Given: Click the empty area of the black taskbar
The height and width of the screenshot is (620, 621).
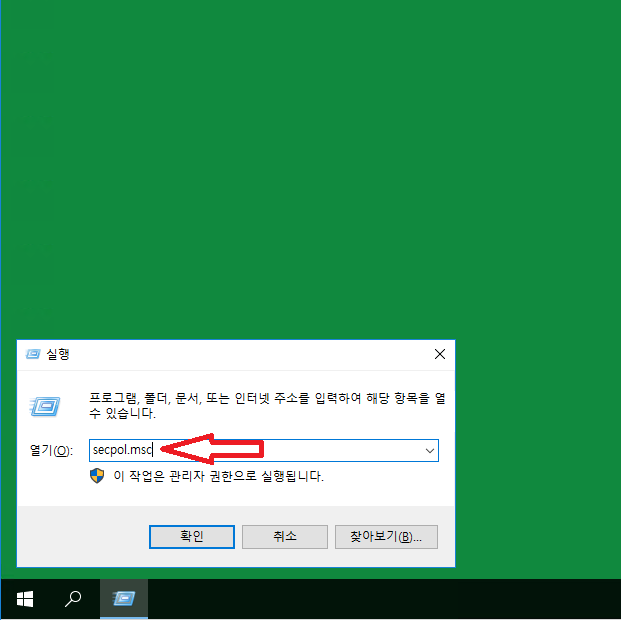Looking at the screenshot, I should click(400, 599).
